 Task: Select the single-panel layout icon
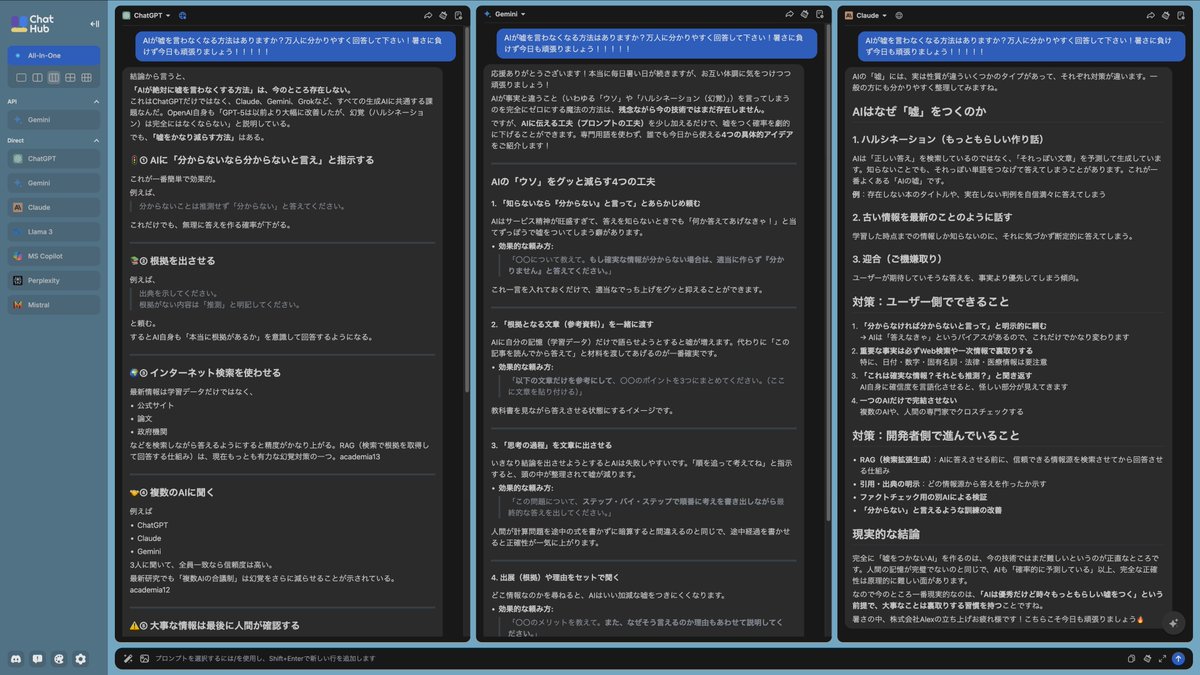22,77
